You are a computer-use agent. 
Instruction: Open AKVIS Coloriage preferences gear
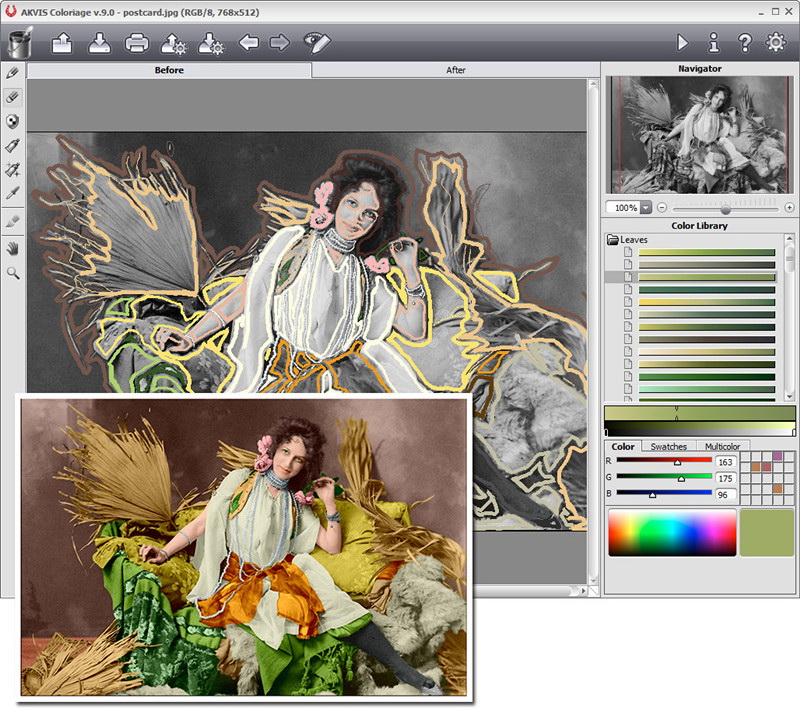tap(775, 43)
